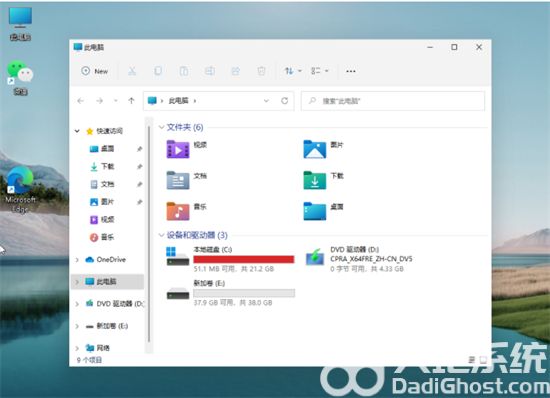Viewport: 550px width, 398px height.
Task: Open the View layout options dropdown
Action: coord(319,71)
